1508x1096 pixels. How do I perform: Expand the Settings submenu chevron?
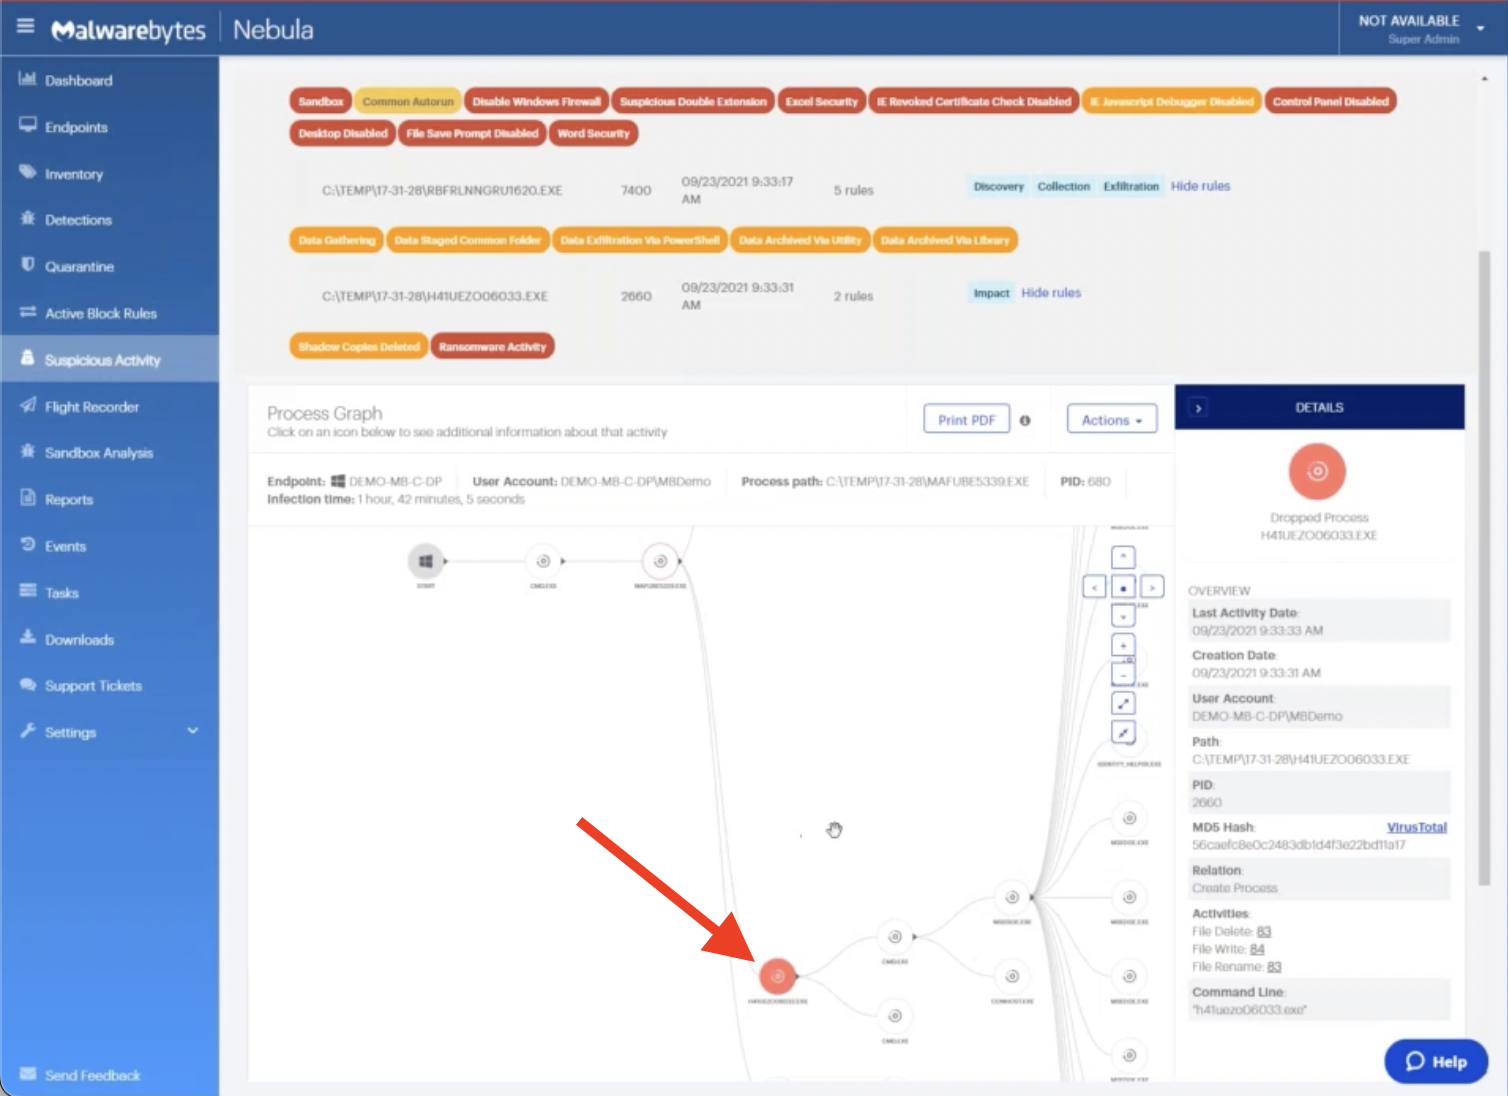point(192,731)
